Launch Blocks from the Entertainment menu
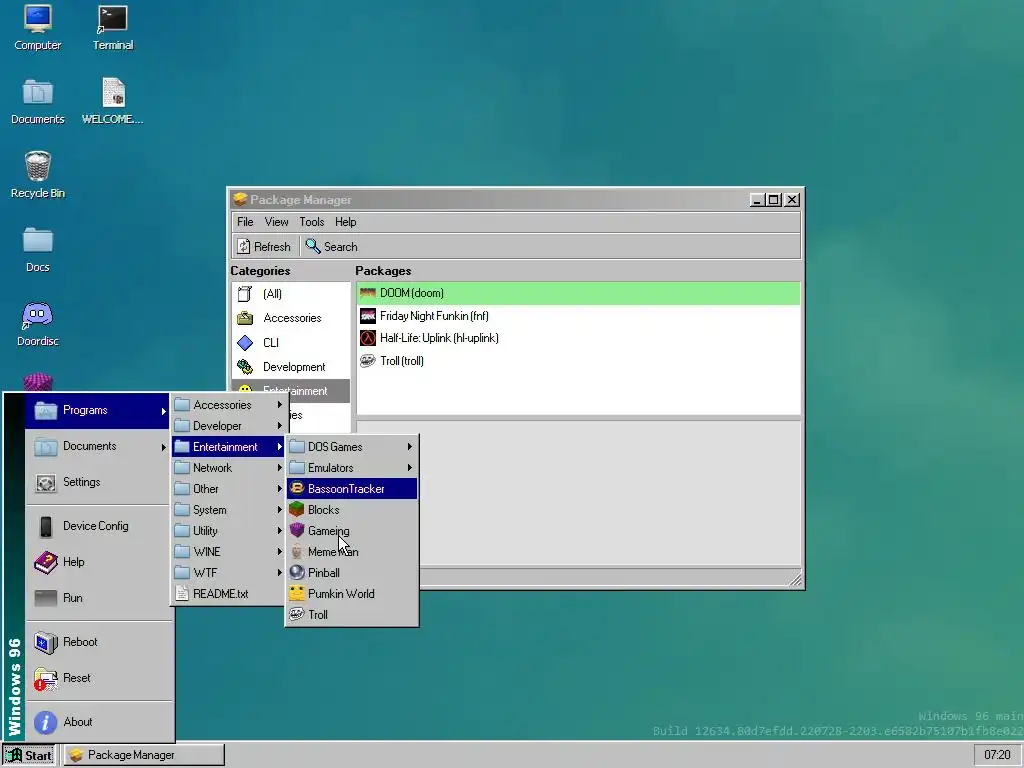 352,509
